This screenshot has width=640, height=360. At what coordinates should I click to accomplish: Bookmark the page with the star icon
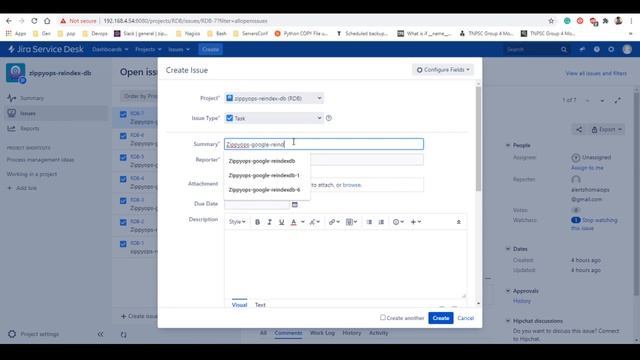point(551,21)
